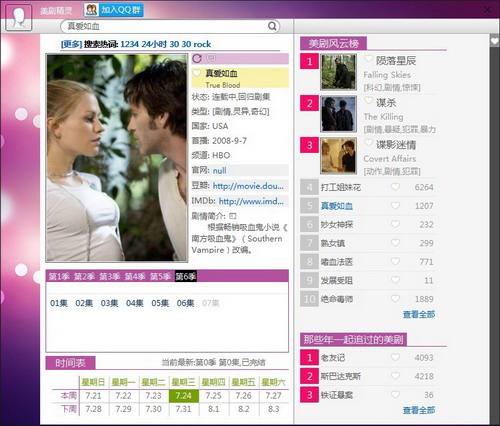Open episode 02集
The height and width of the screenshot is (426, 500).
(84, 303)
